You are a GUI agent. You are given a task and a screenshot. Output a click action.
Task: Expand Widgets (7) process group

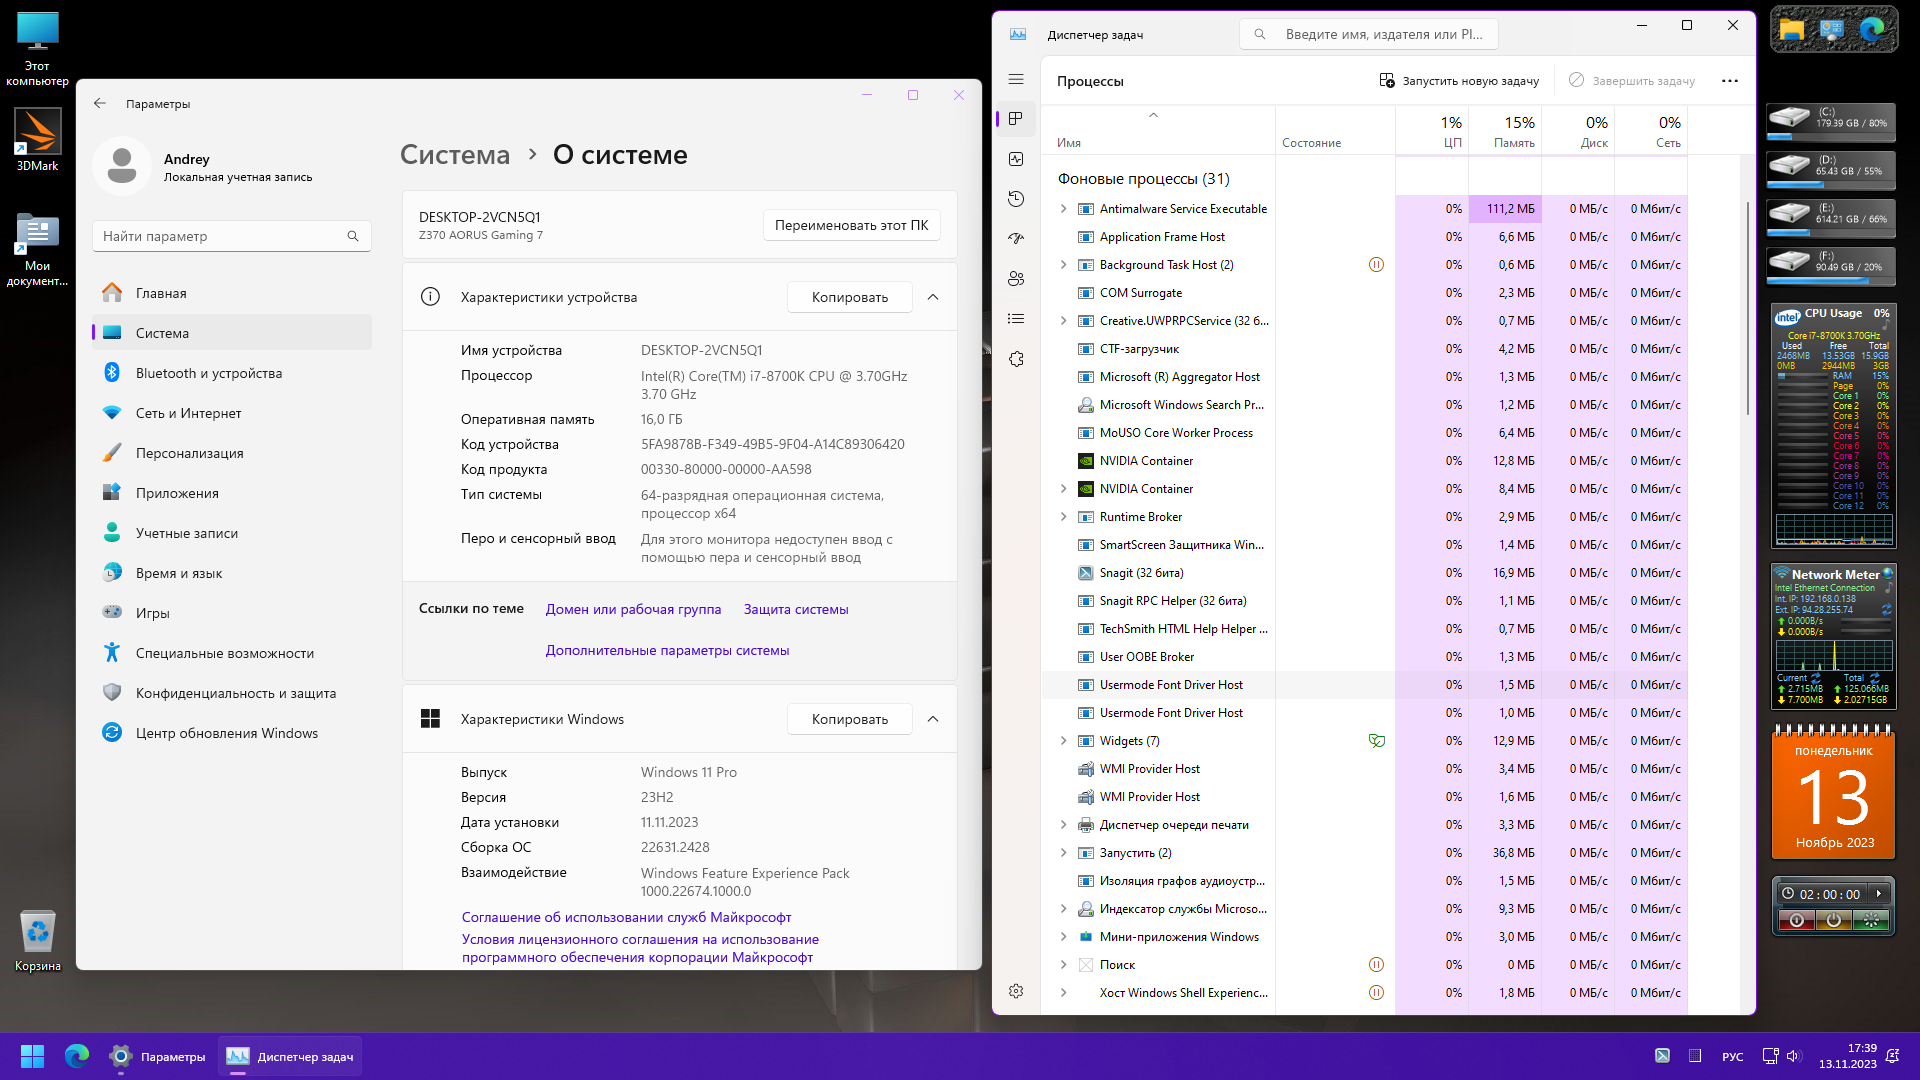click(1063, 741)
